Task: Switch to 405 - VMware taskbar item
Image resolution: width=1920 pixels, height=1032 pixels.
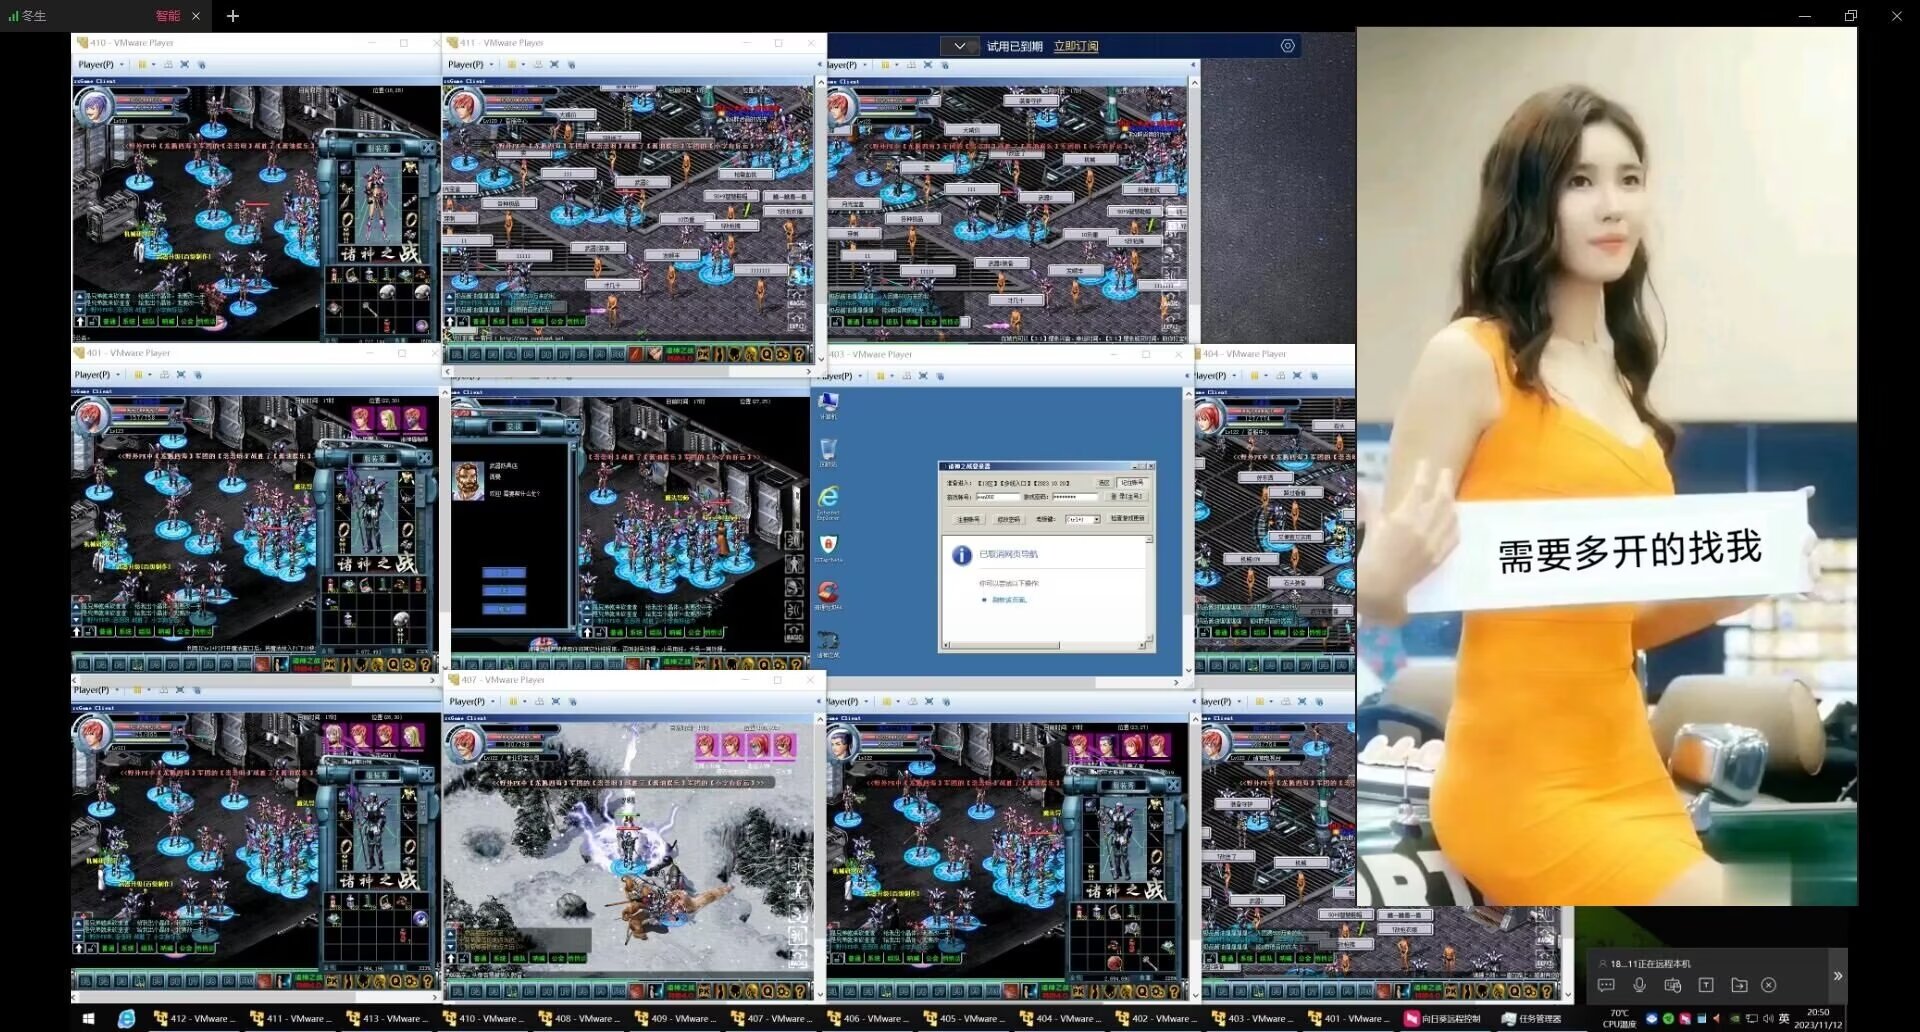Action: (x=962, y=1019)
